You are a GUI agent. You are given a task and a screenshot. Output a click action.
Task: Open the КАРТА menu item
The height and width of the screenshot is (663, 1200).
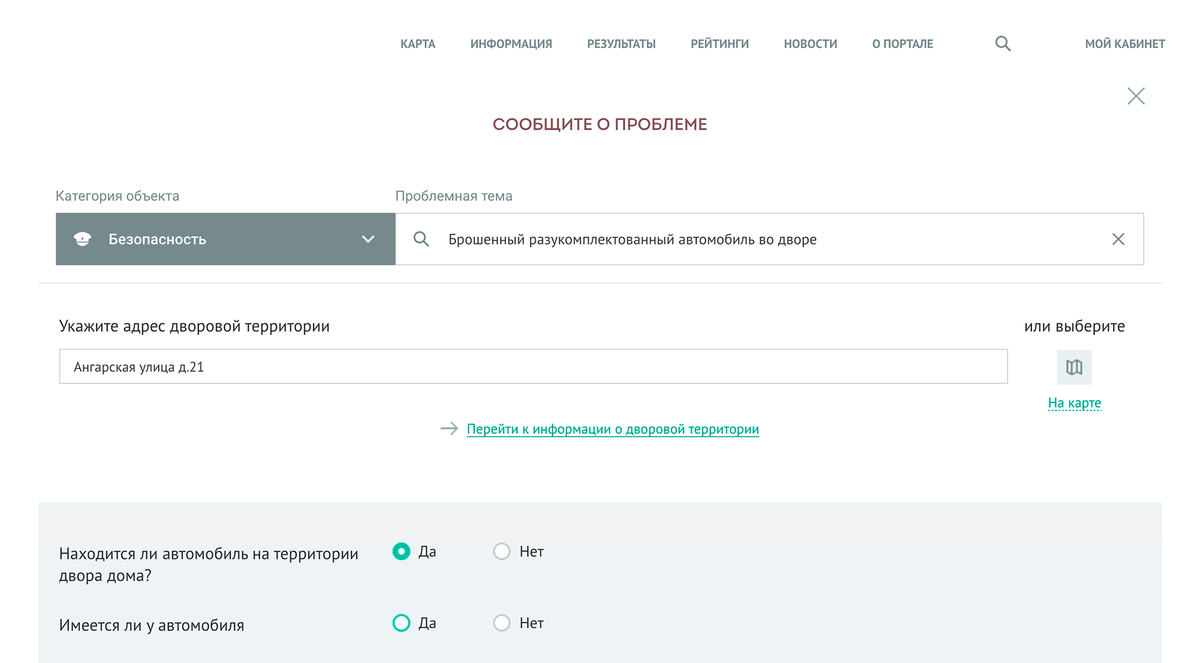(x=418, y=44)
